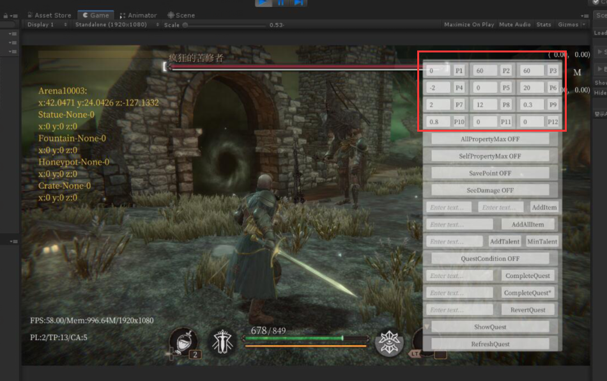This screenshot has height=381, width=607.
Task: Select the Game tab
Action: pyautogui.click(x=96, y=15)
